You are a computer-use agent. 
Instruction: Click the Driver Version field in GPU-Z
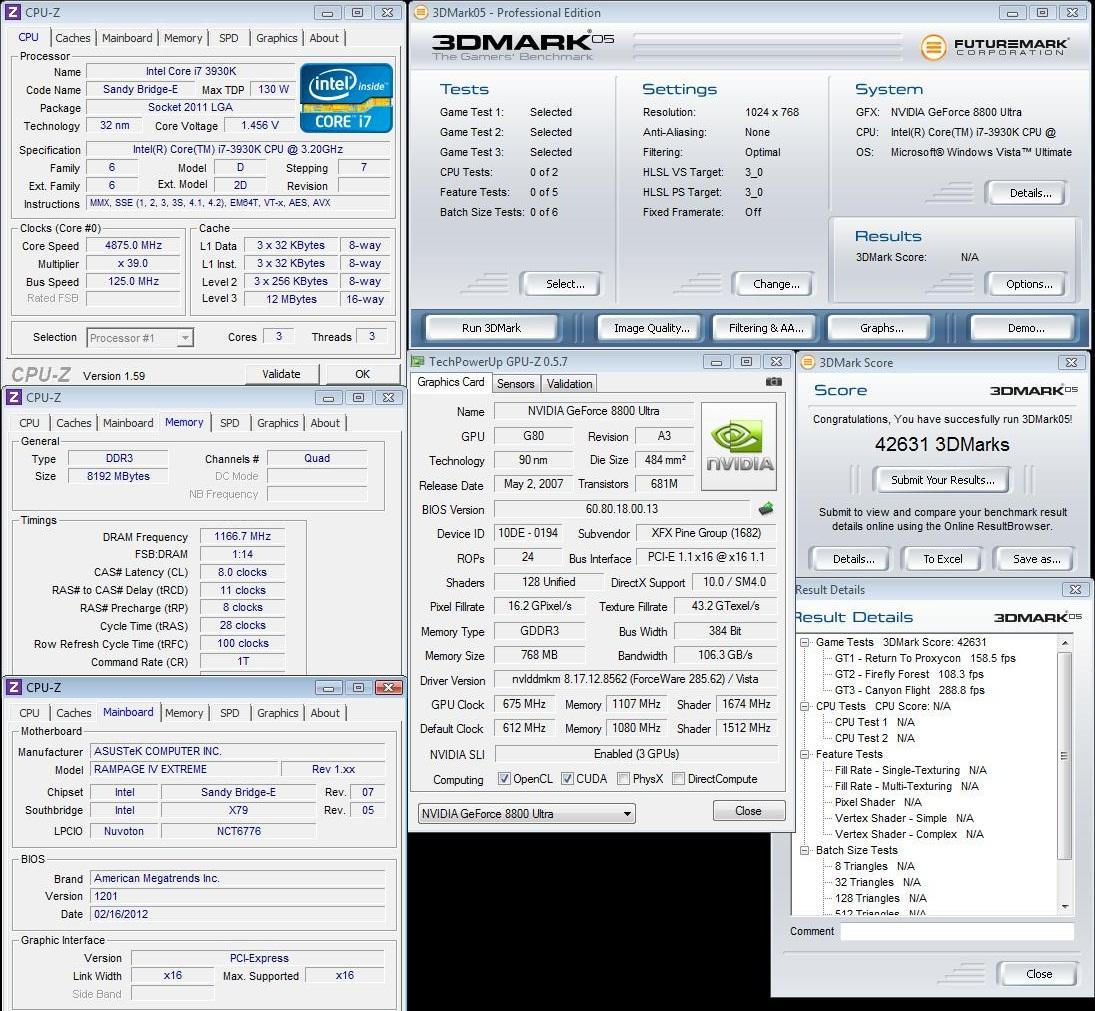tap(635, 679)
